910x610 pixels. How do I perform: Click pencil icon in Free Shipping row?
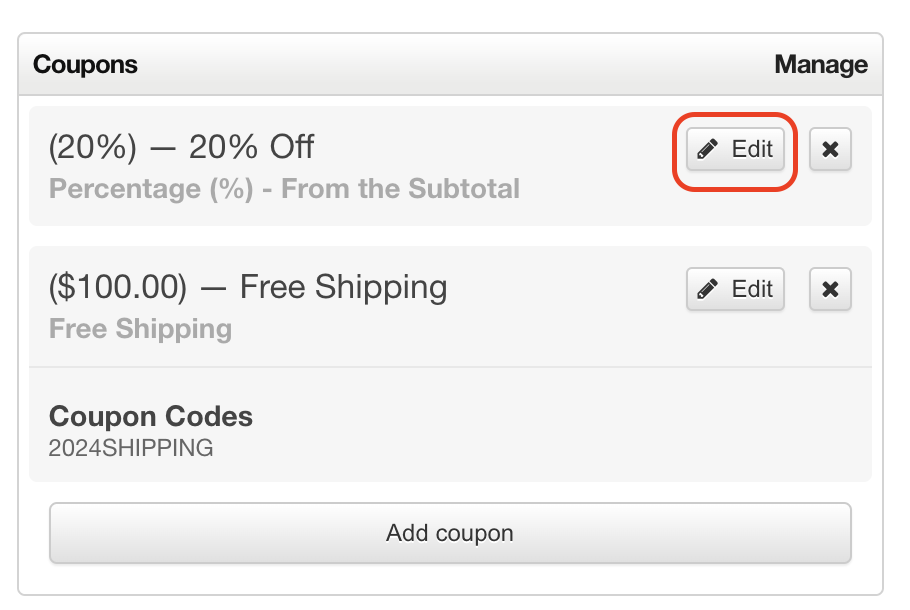click(707, 289)
